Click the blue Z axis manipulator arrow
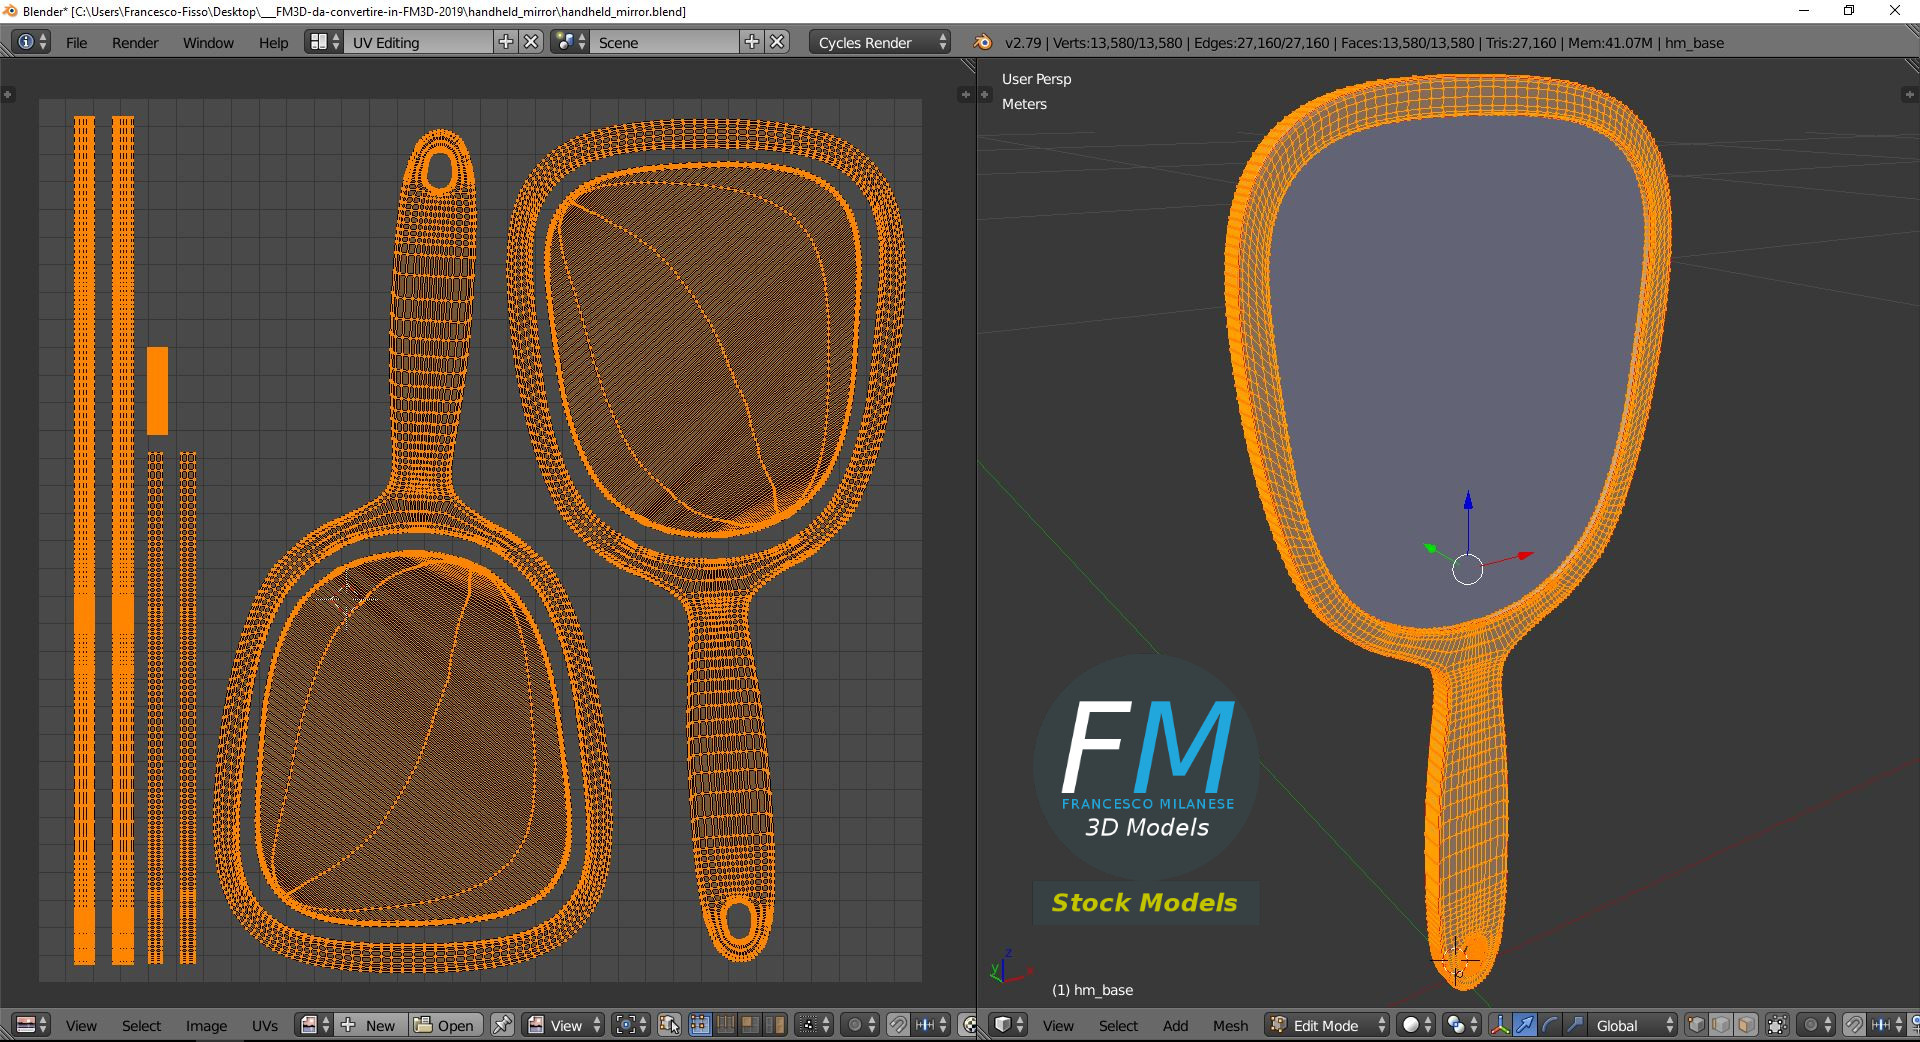 1468,500
